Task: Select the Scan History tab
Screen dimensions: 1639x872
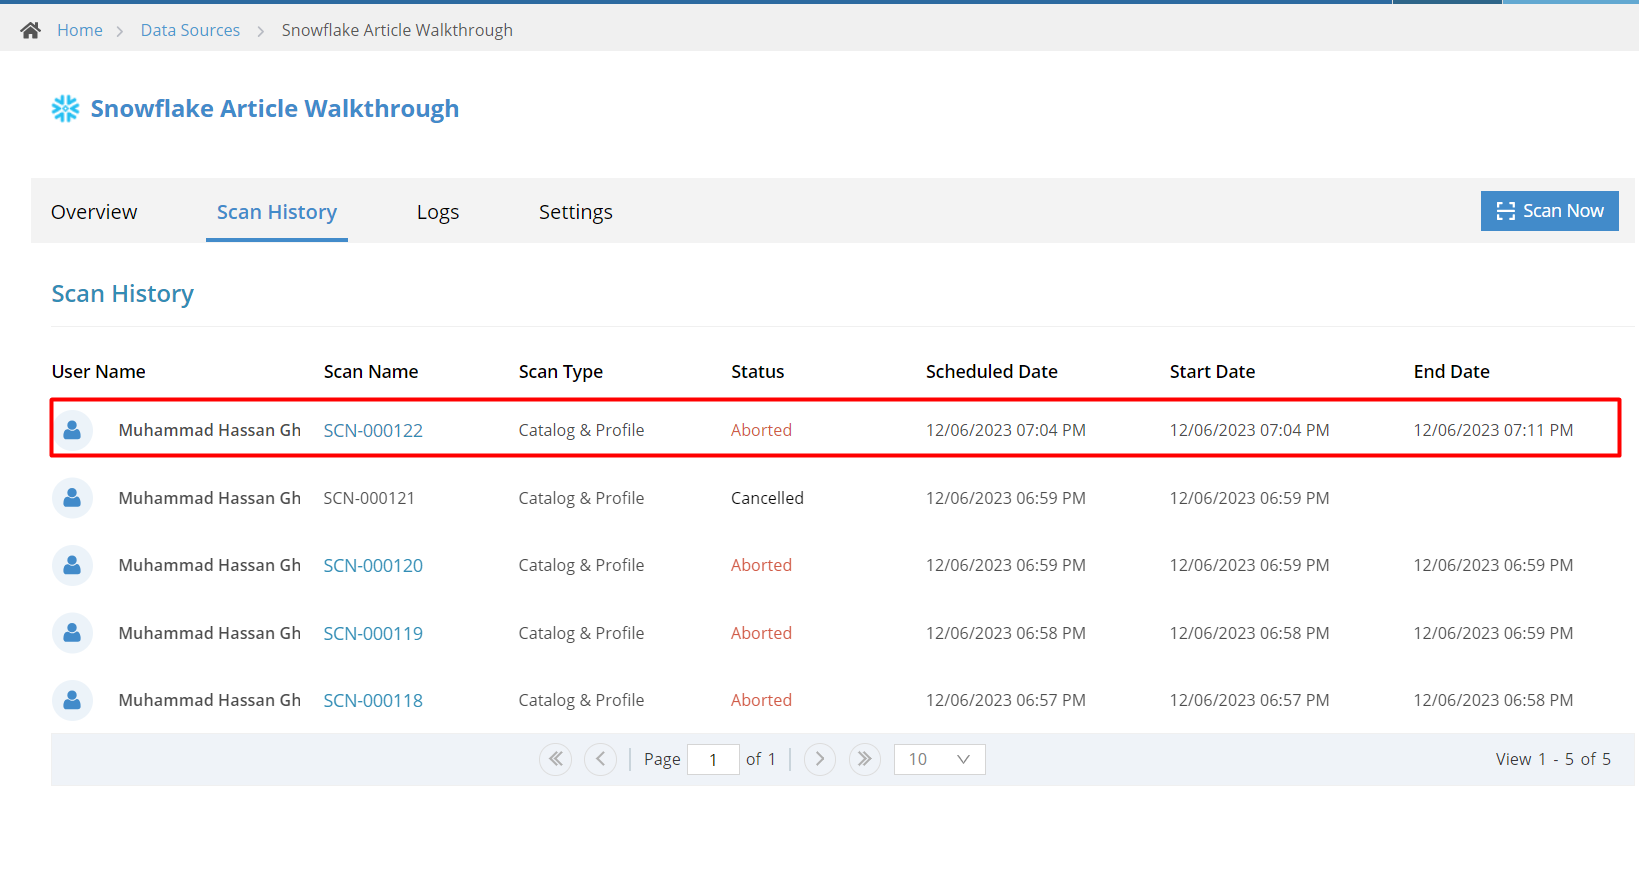Action: (277, 212)
